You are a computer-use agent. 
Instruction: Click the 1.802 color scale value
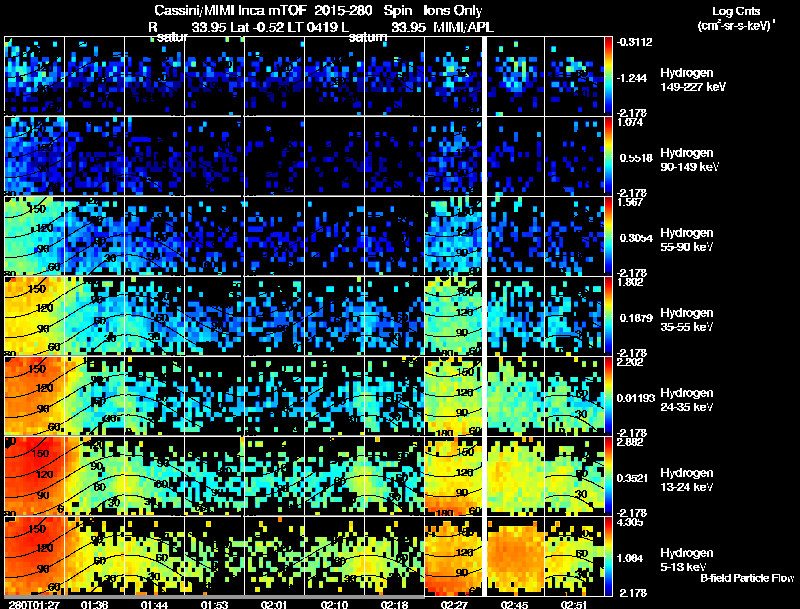pyautogui.click(x=630, y=283)
